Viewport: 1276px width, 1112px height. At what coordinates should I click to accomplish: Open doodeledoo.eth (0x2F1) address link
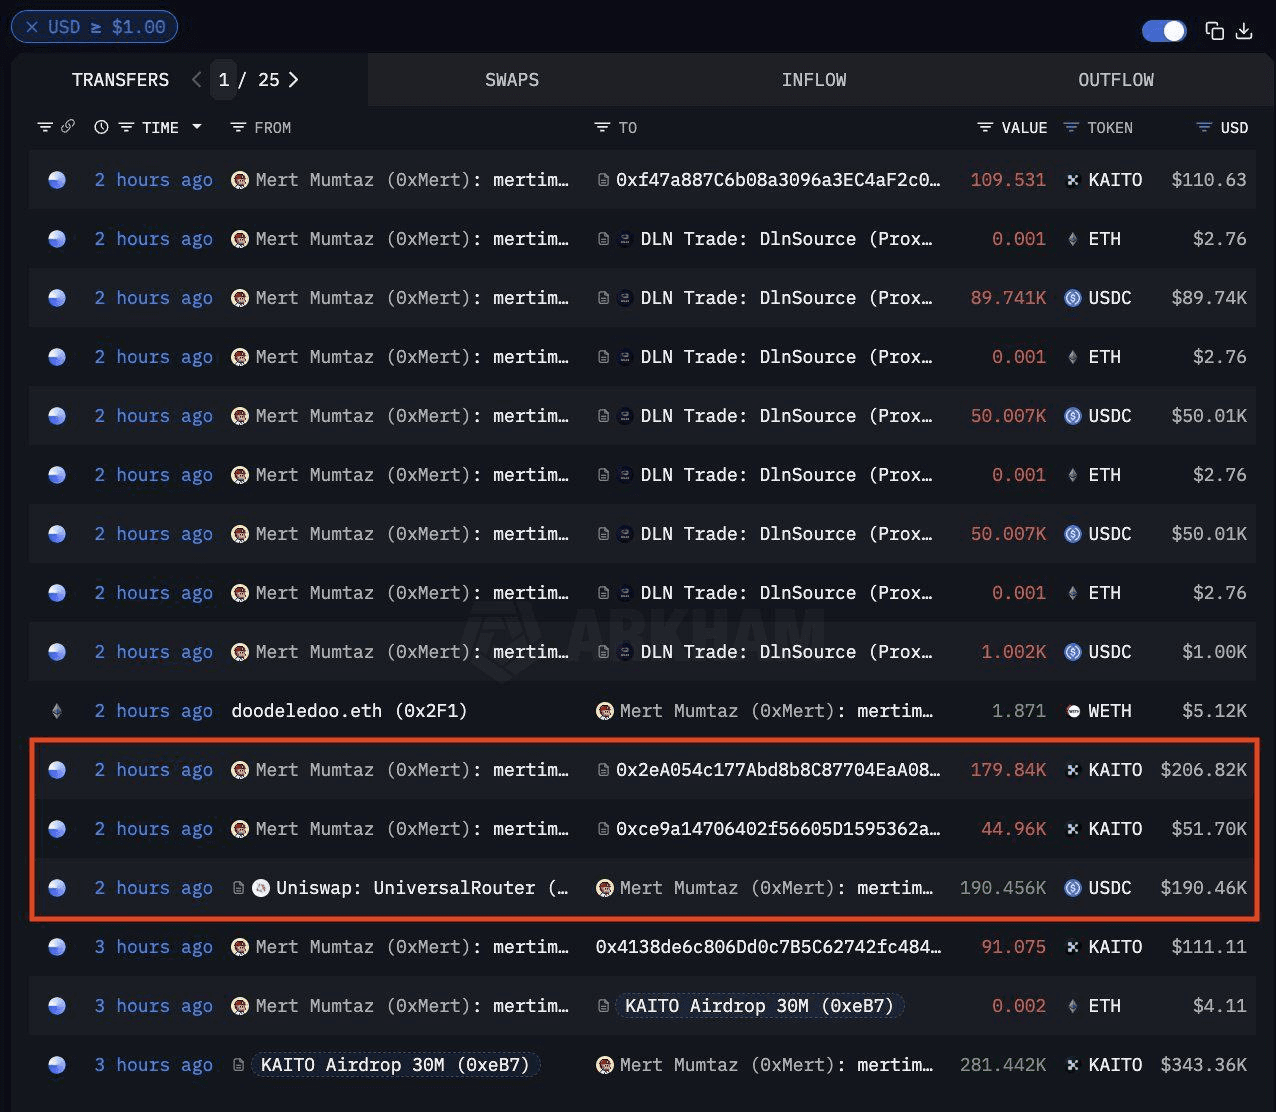(349, 710)
